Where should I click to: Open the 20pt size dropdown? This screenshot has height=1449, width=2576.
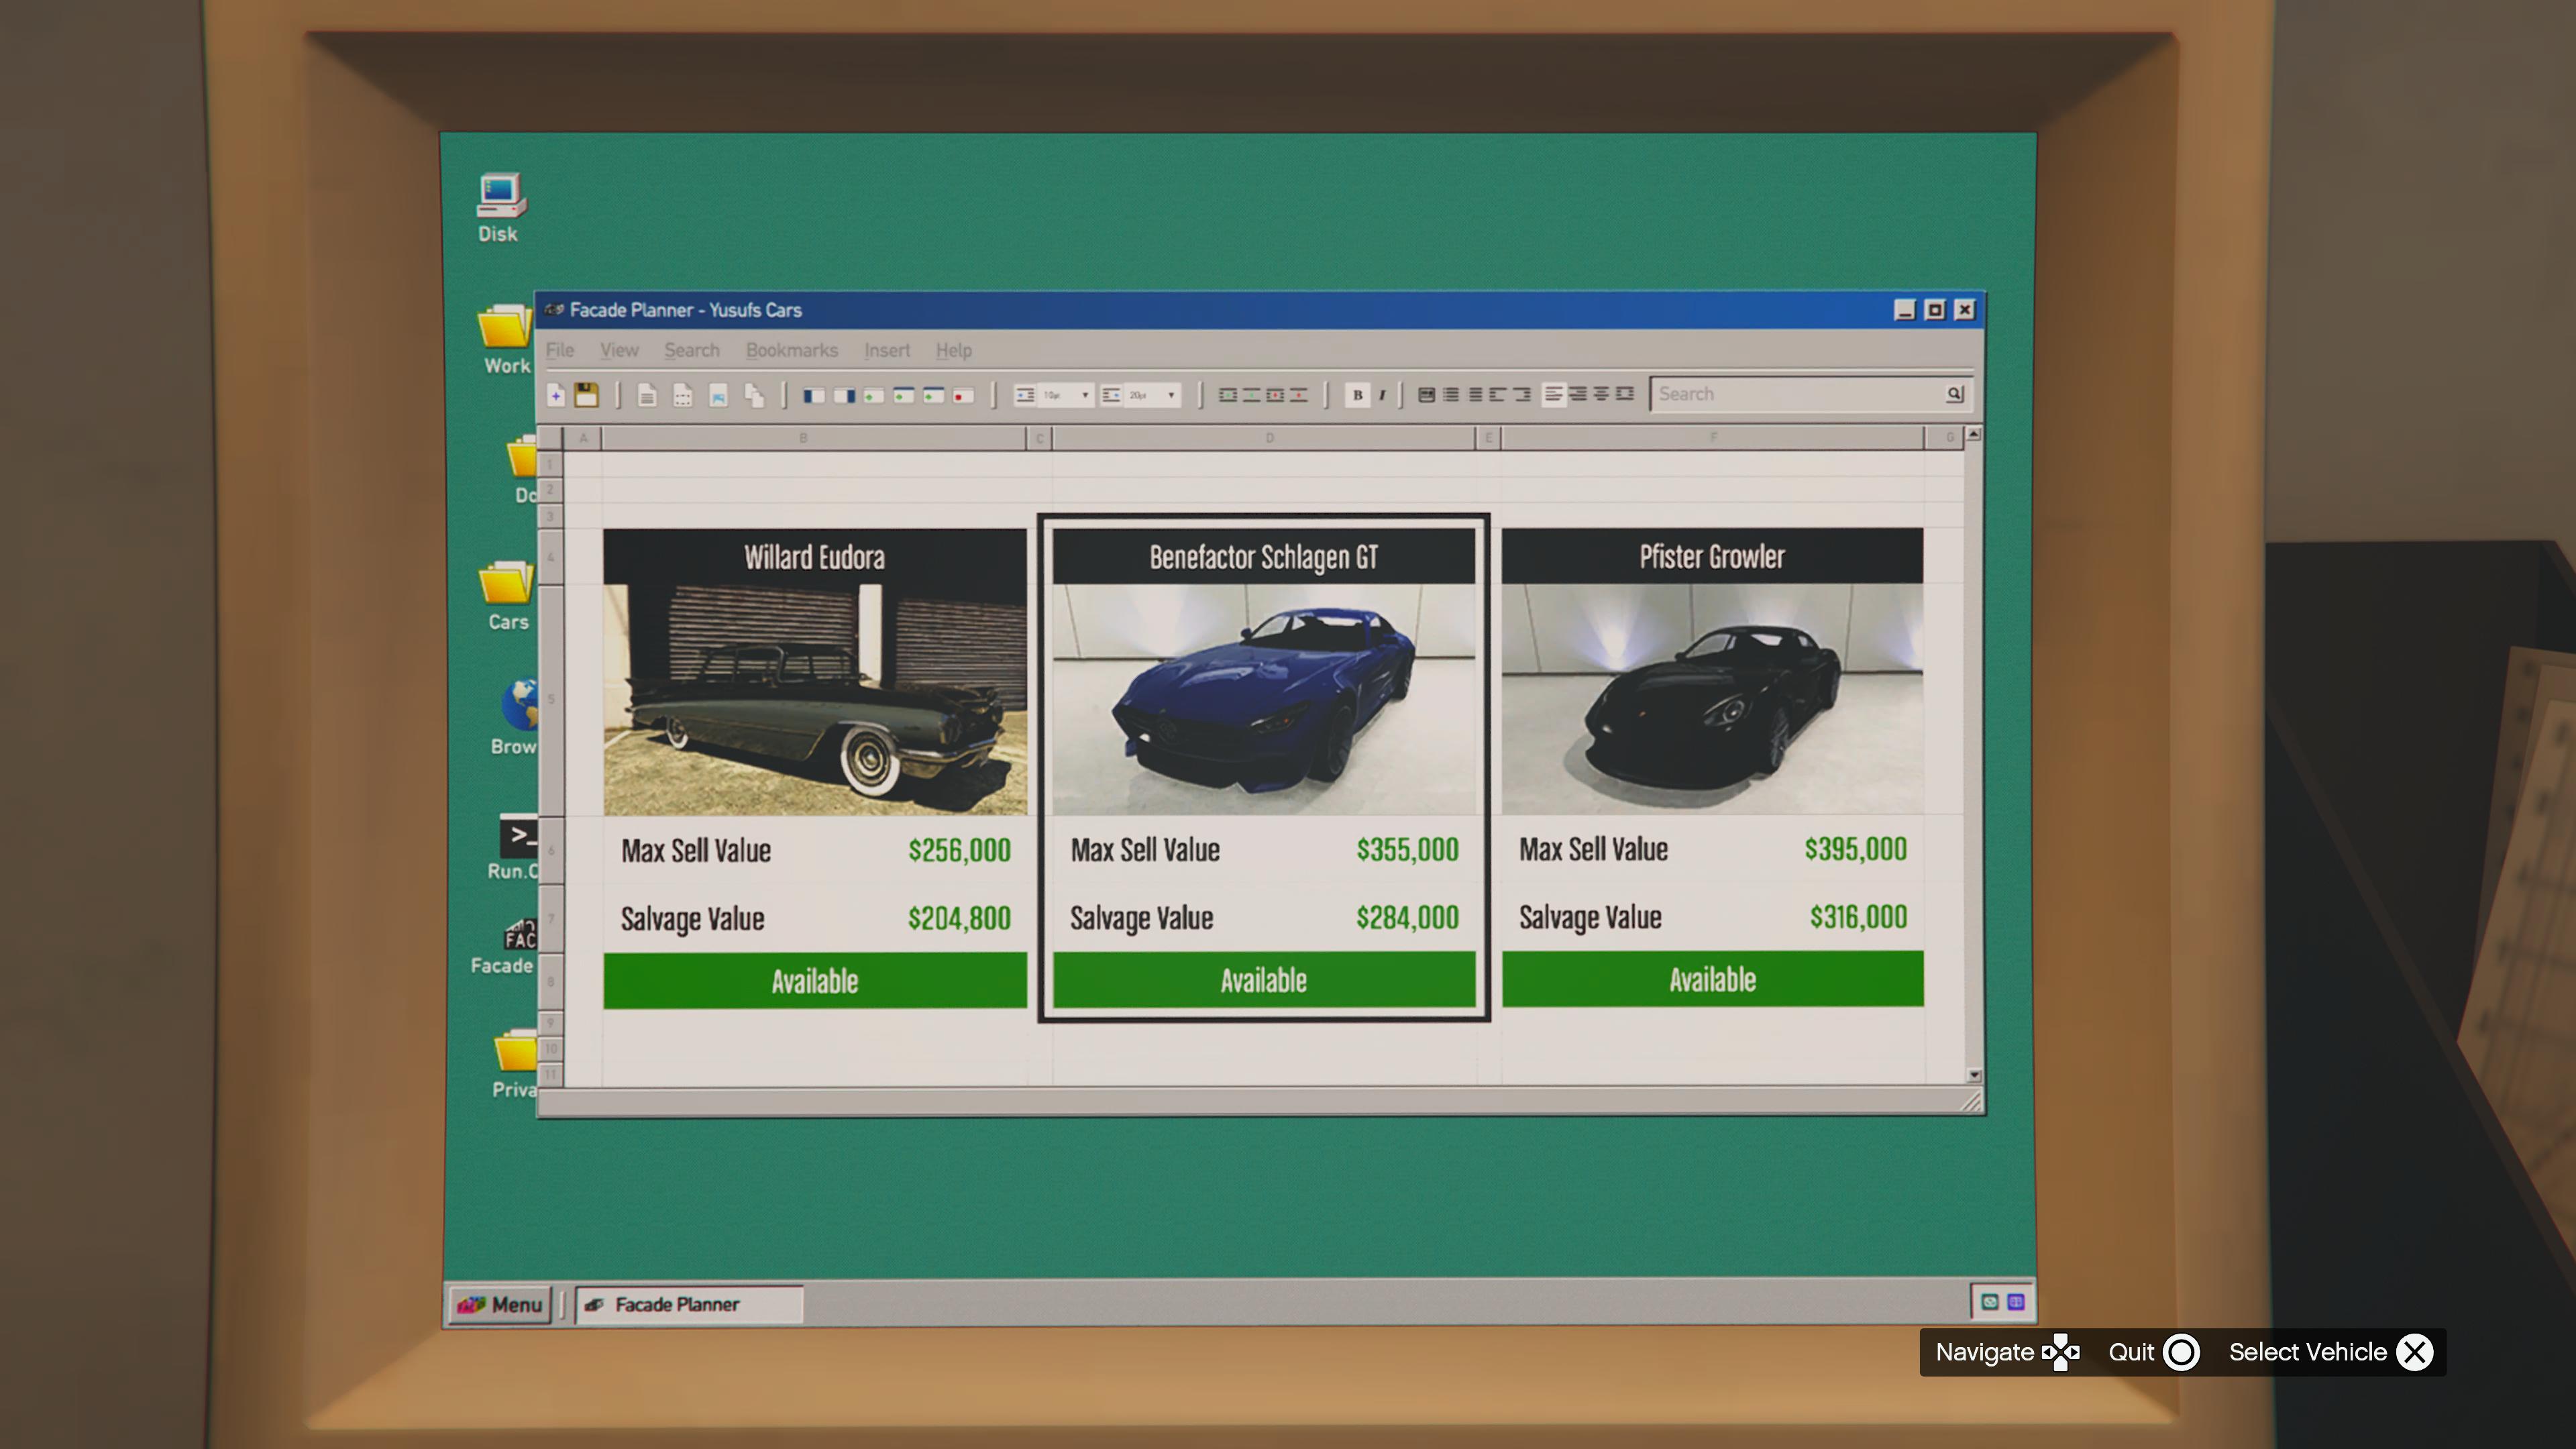pyautogui.click(x=1170, y=395)
